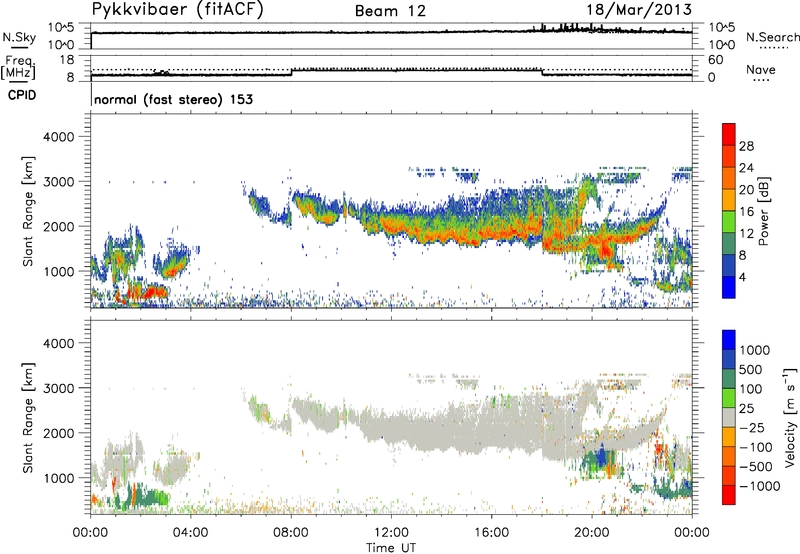Screen dimensions: 800x554
Task: Click the 20:00 time tick label
Action: 592,533
